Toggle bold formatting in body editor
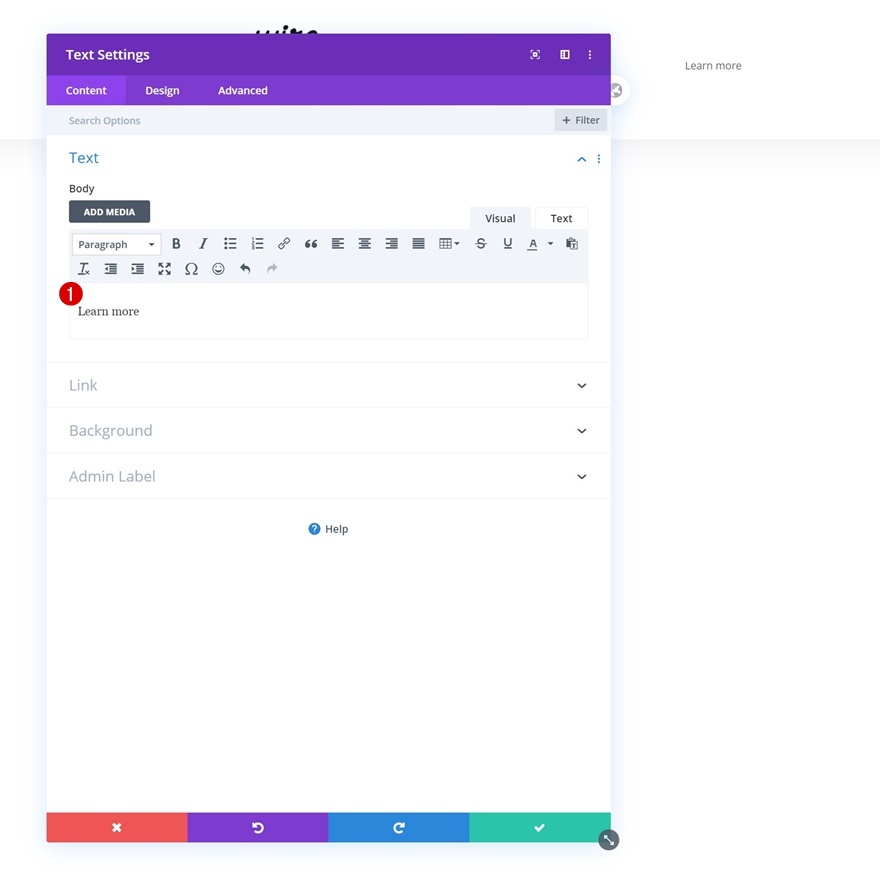 (176, 244)
